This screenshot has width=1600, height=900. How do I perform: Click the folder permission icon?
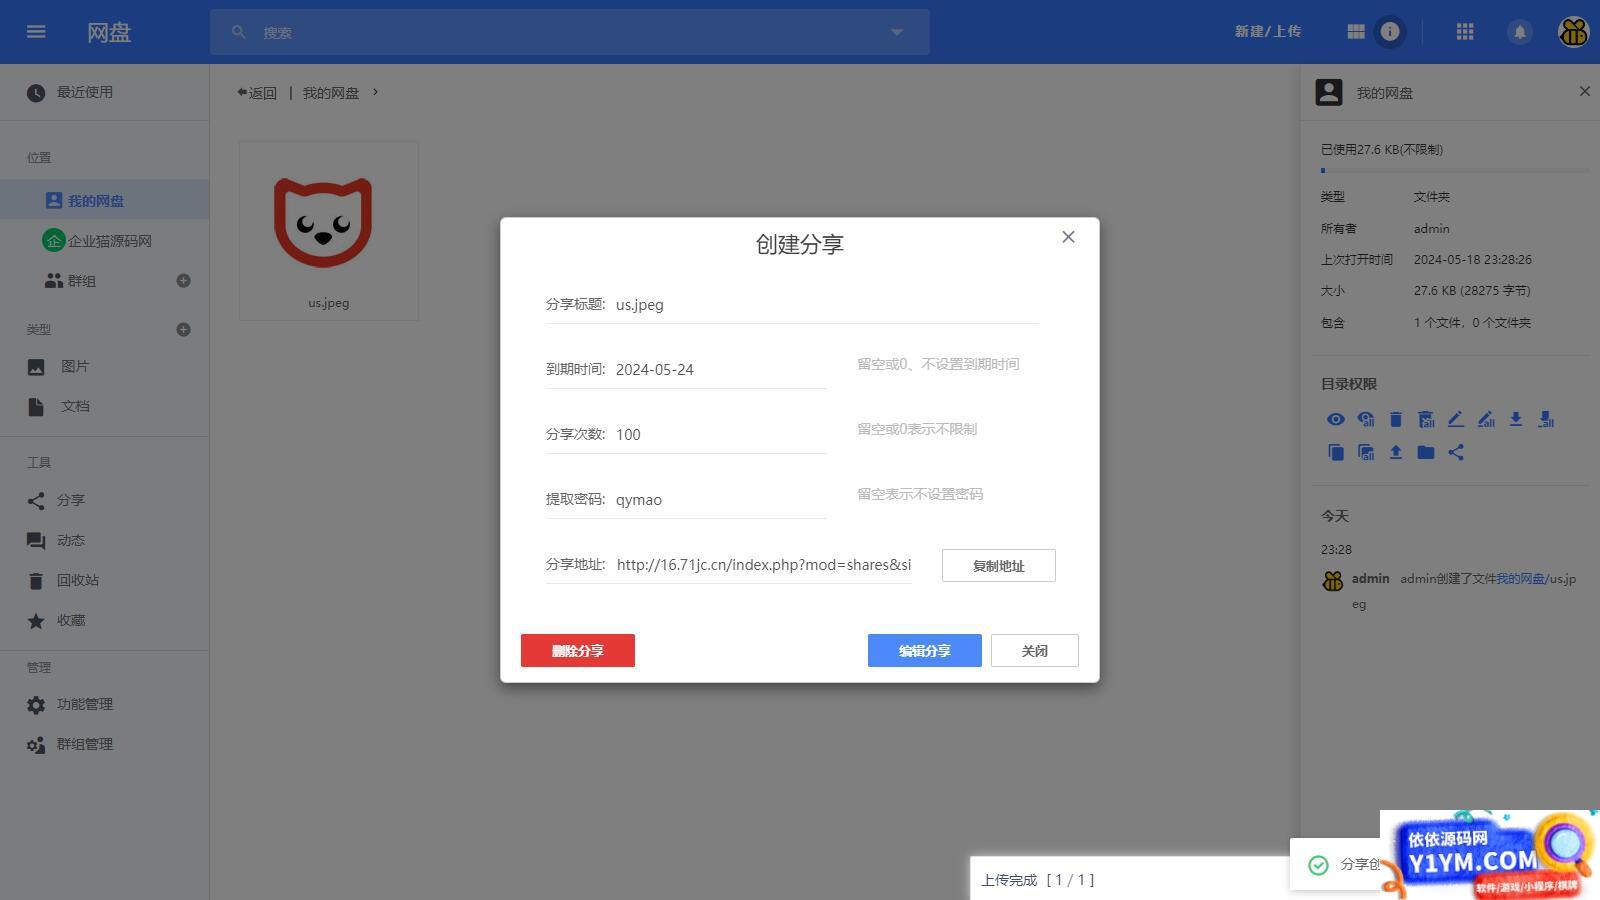(1426, 452)
